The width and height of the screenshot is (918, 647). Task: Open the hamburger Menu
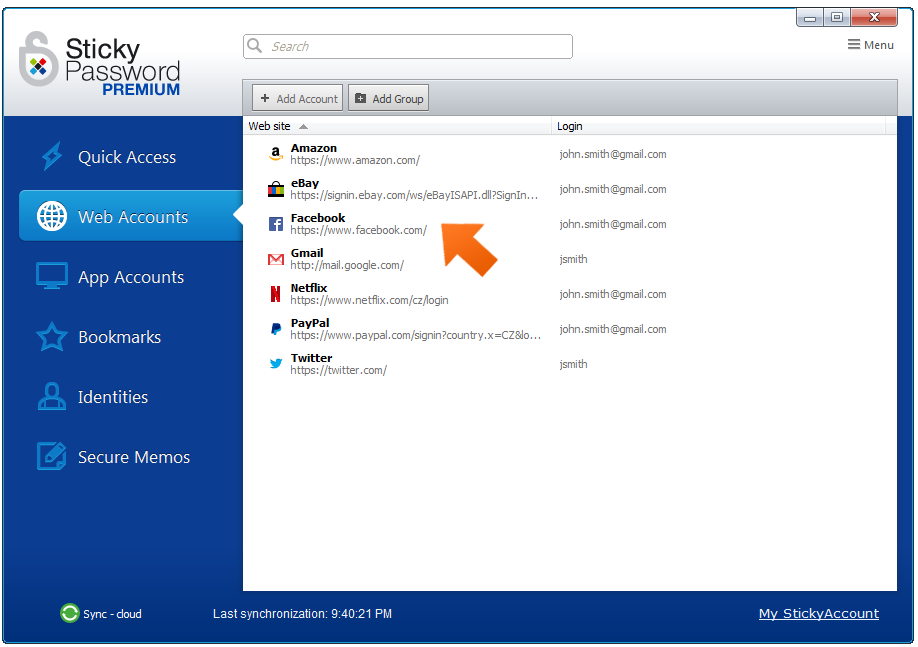871,44
